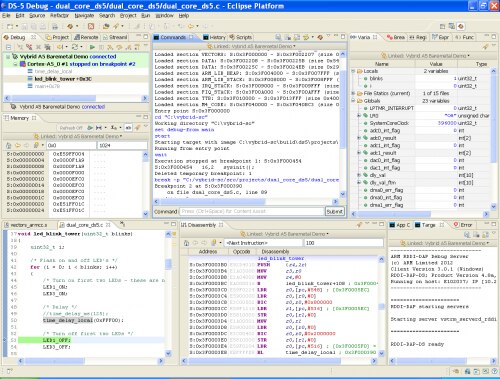Click the Resume (green play) icon in Debug view
Image resolution: width=500 pixels, height=379 pixels.
(92, 47)
